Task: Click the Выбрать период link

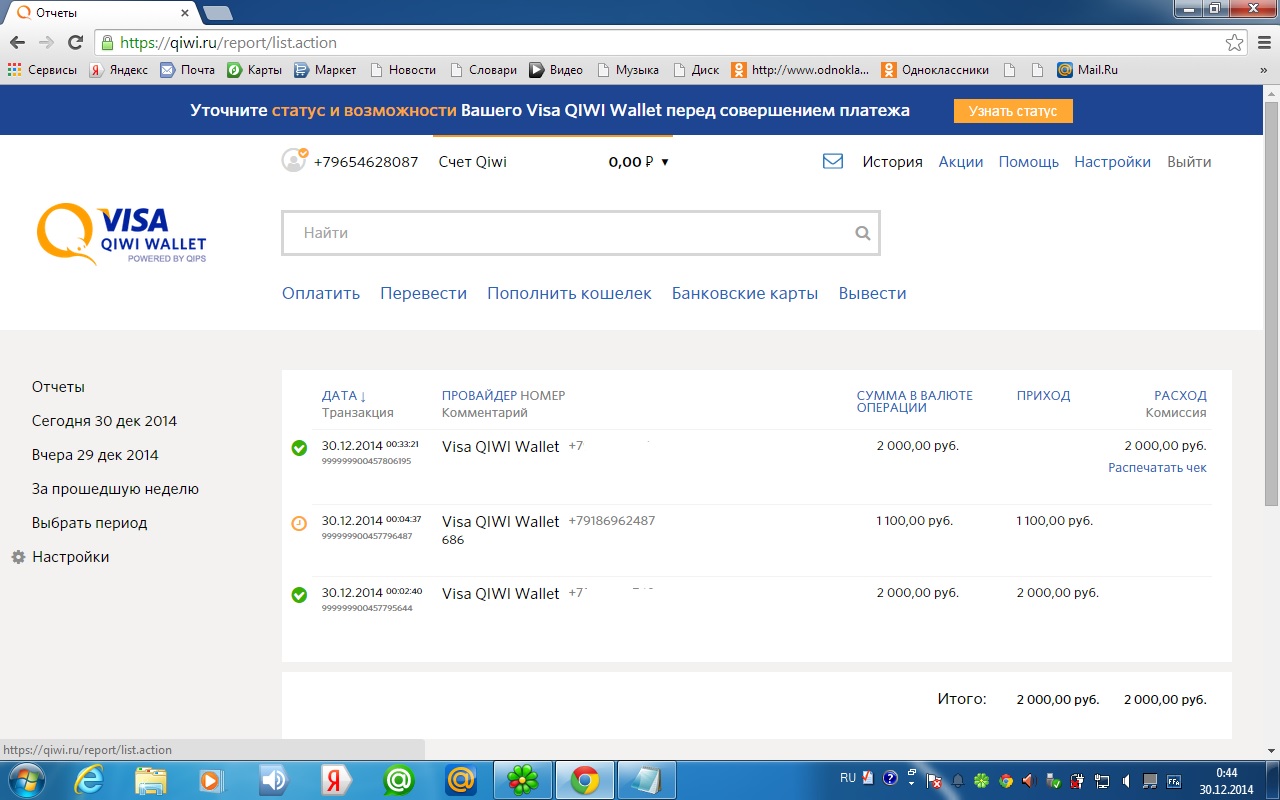Action: point(89,523)
